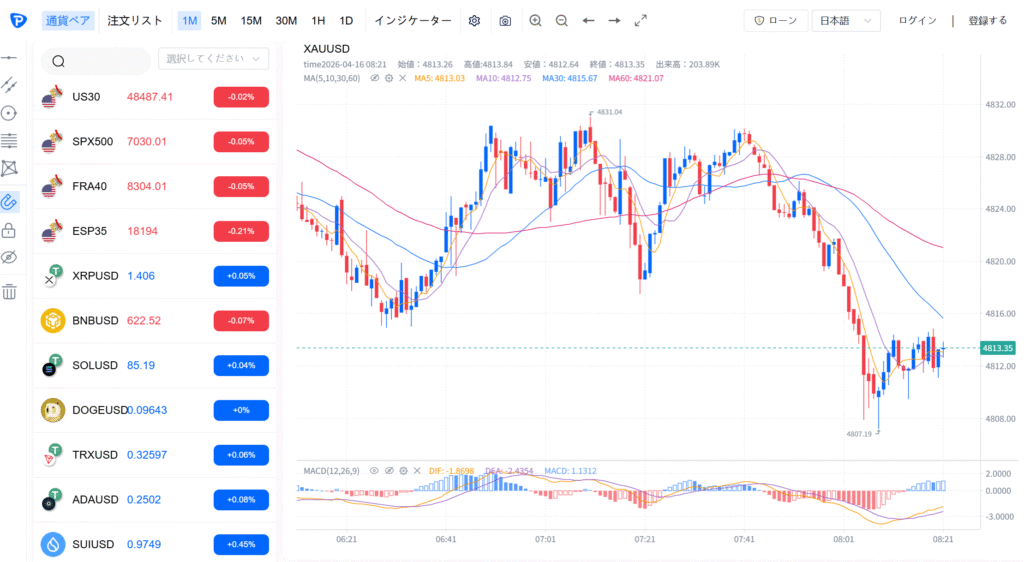This screenshot has width=1024, height=562.
Task: Click the 4813.35 current price label
Action: 997,348
